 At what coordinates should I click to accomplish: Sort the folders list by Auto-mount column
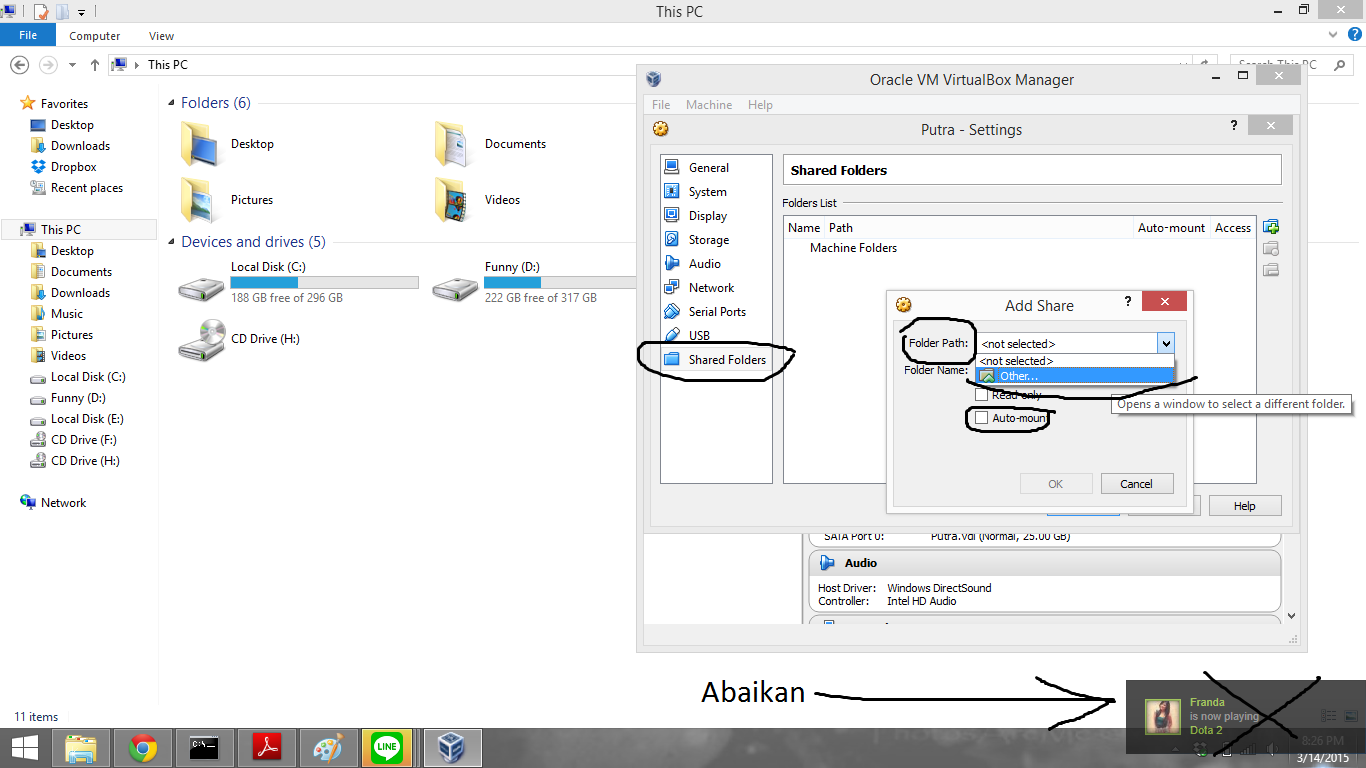click(1171, 228)
